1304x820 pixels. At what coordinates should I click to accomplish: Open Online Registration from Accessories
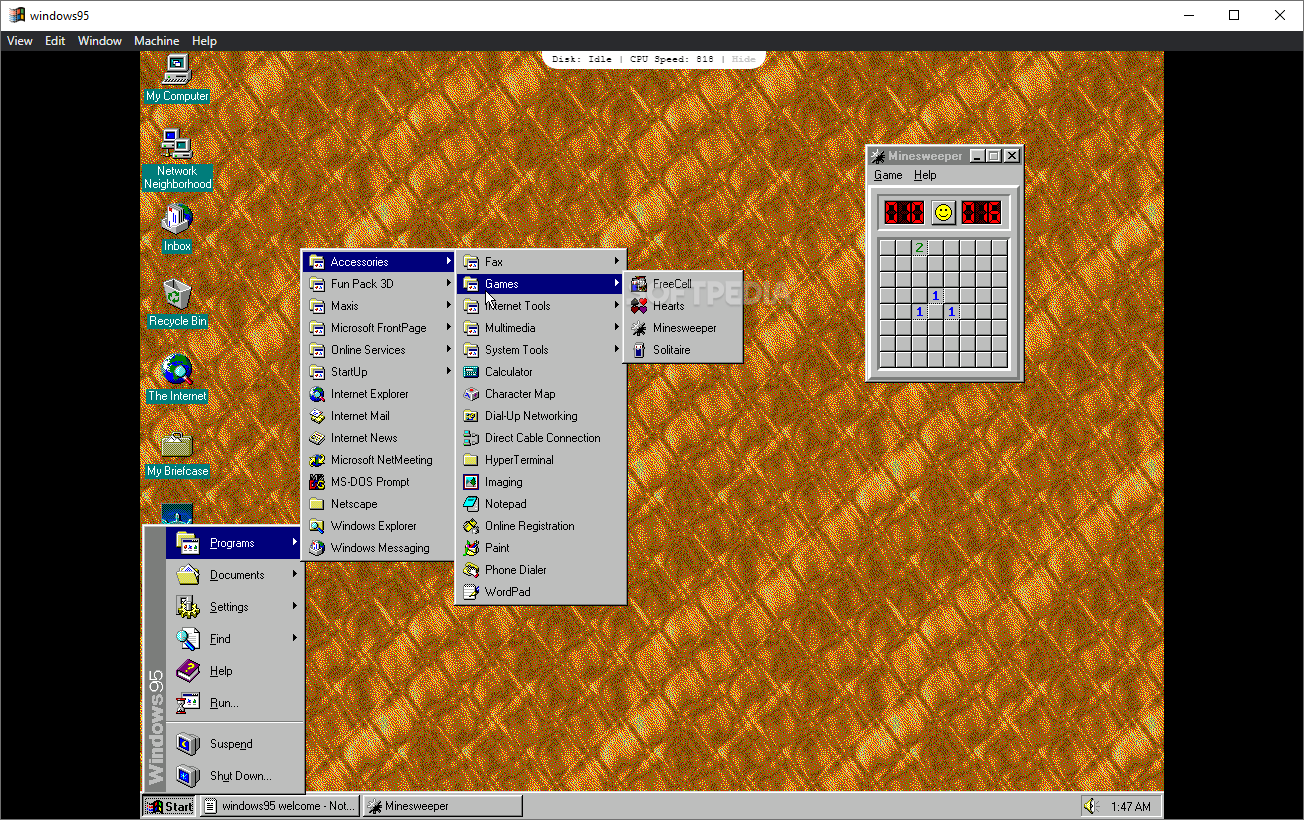pyautogui.click(x=541, y=526)
